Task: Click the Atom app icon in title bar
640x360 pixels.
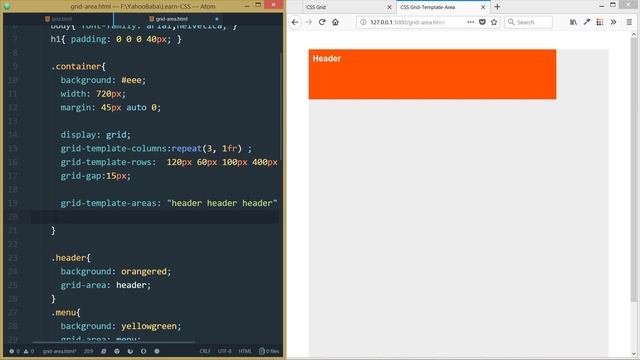Action: [7, 6]
